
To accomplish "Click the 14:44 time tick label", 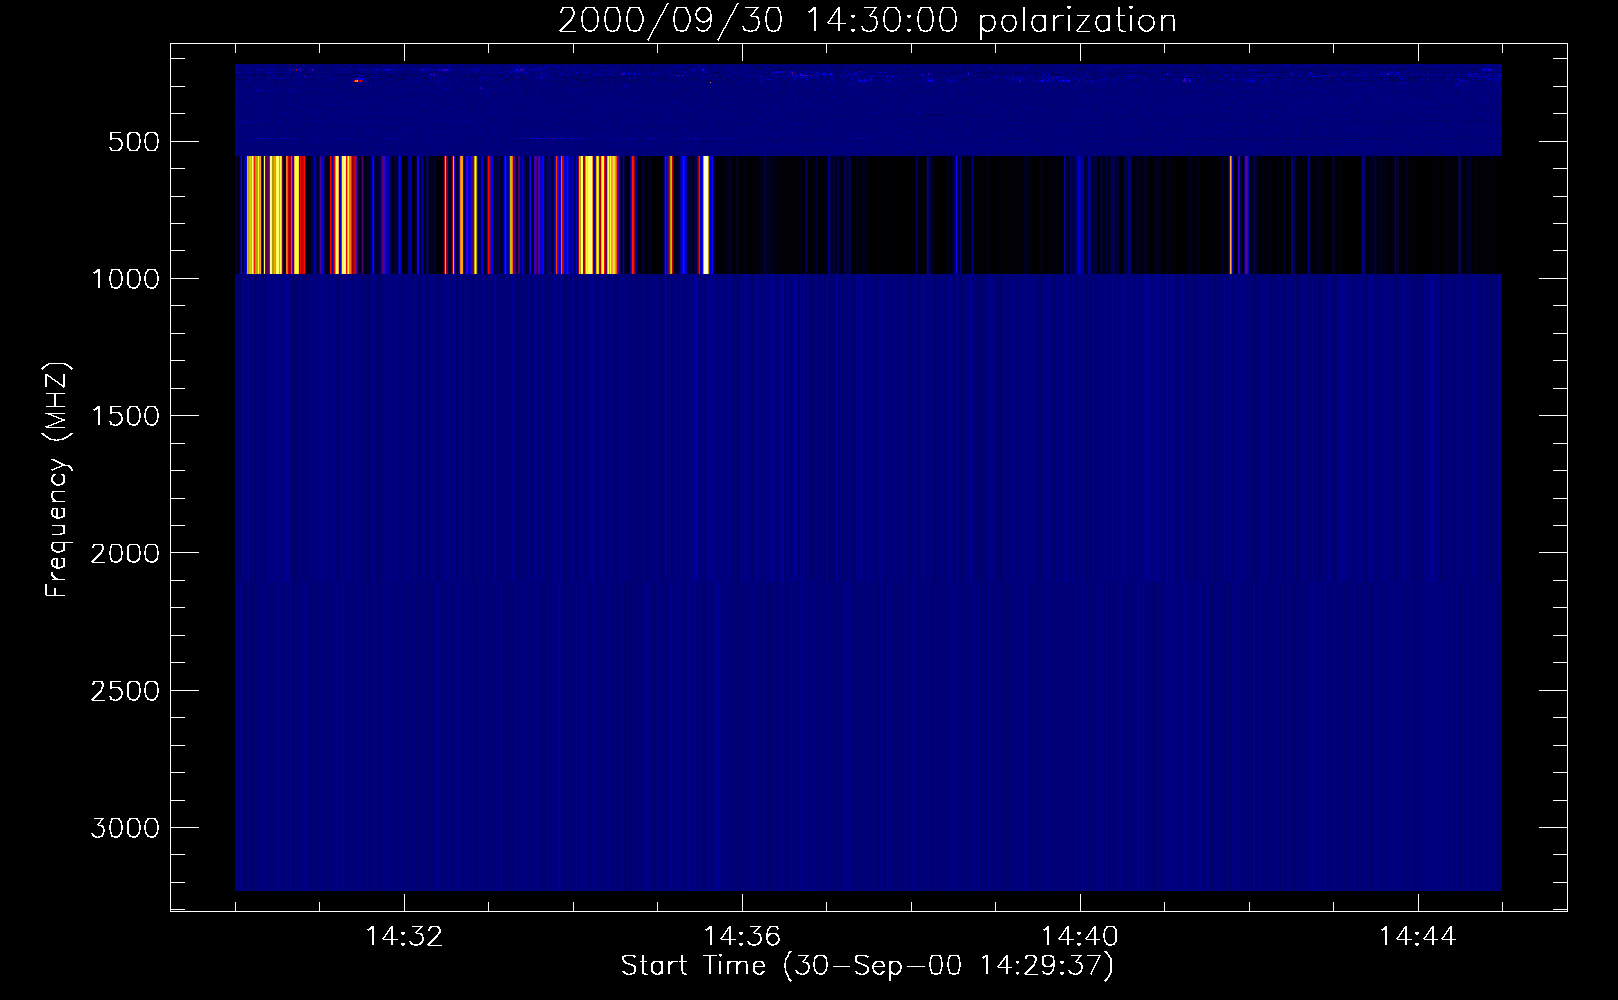I will point(1418,937).
